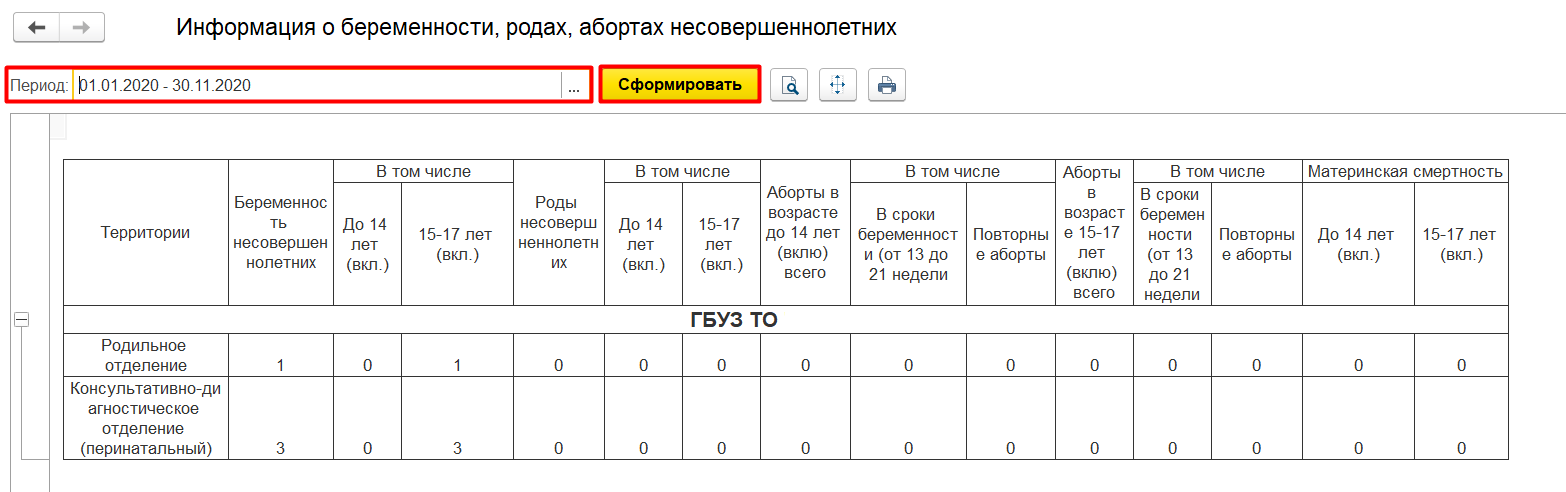Collapse the ГБУЗ ТО group
This screenshot has height=492, width=1566.
[x=21, y=319]
